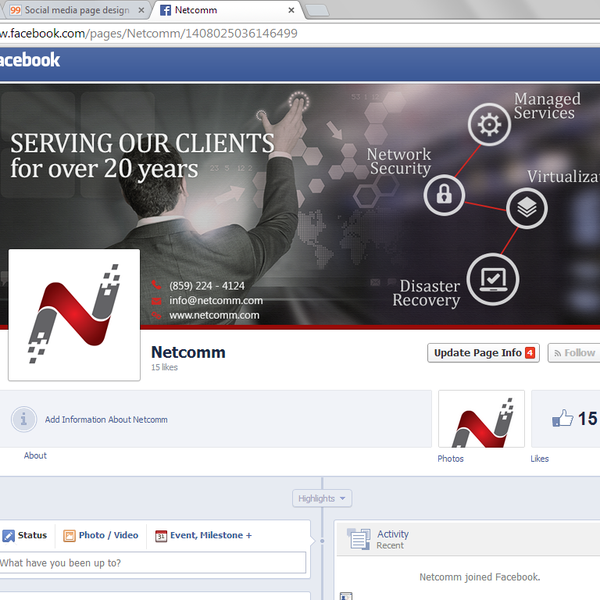Screen dimensions: 600x600
Task: Click the (859) 224 - 4124 phone number
Action: (207, 286)
